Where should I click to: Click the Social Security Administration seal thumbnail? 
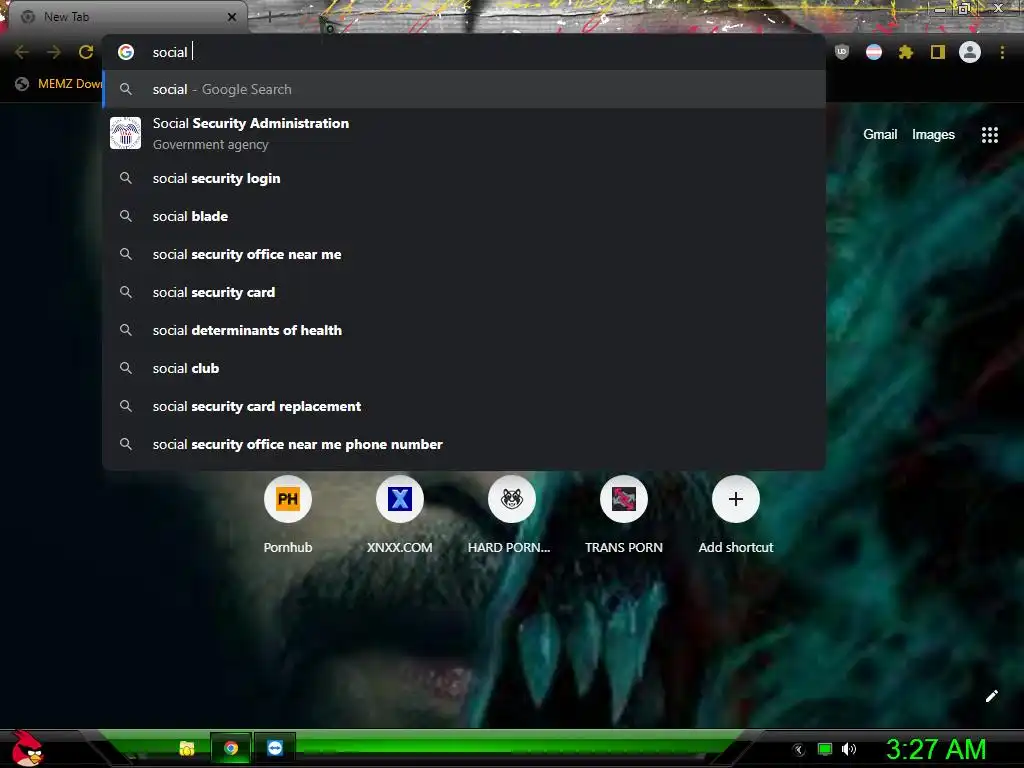[125, 133]
